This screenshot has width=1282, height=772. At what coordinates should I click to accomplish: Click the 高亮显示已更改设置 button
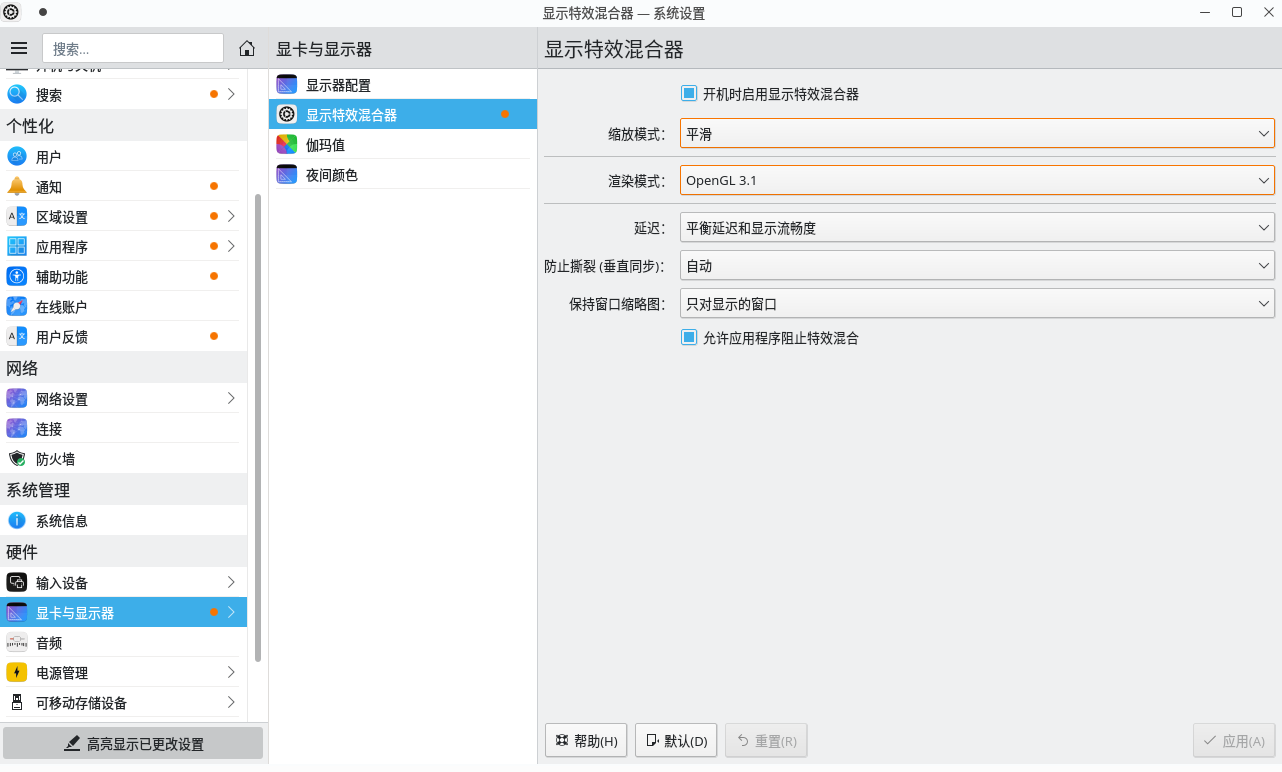click(x=133, y=744)
